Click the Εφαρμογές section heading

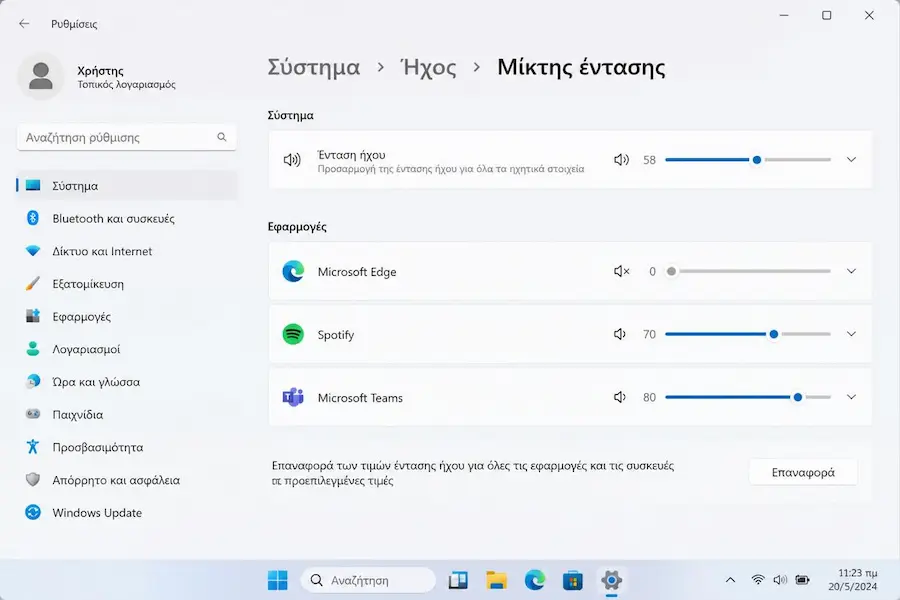(297, 227)
